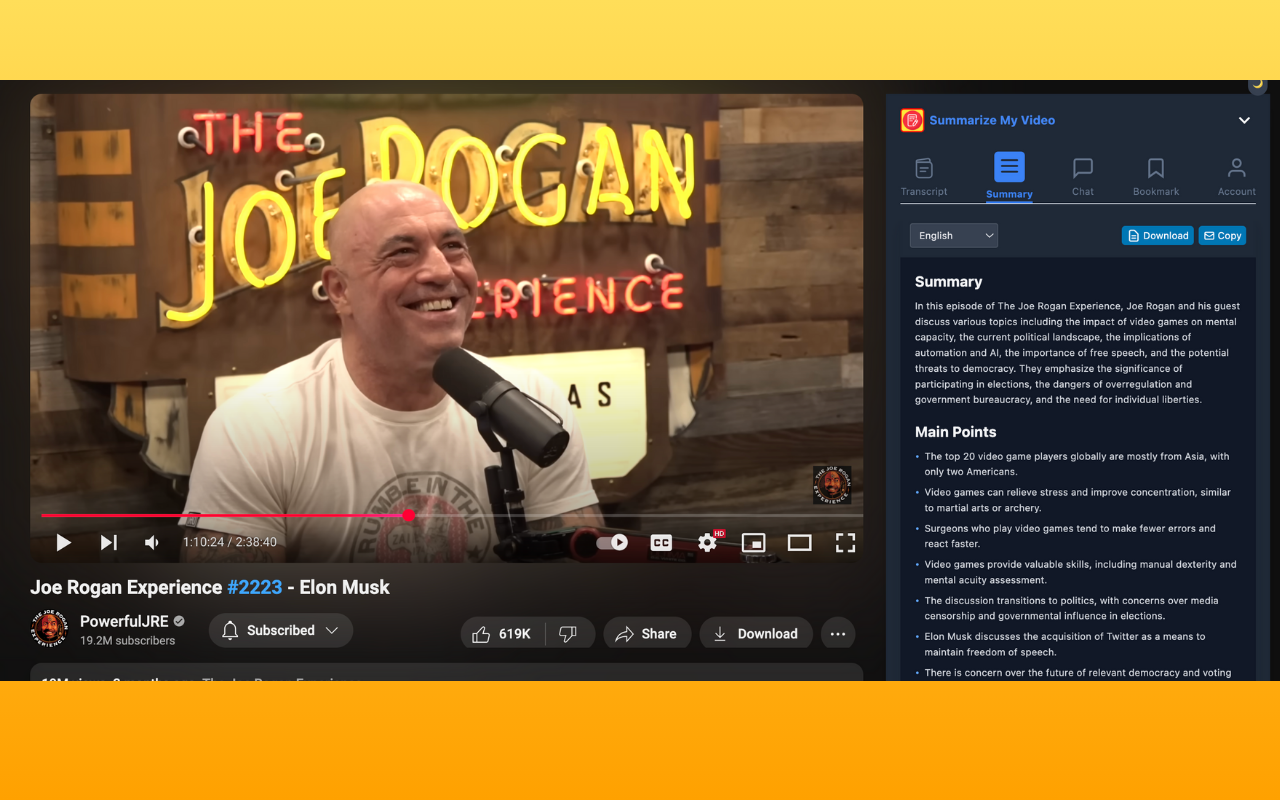Mute the video audio
1280x800 pixels.
[x=151, y=542]
